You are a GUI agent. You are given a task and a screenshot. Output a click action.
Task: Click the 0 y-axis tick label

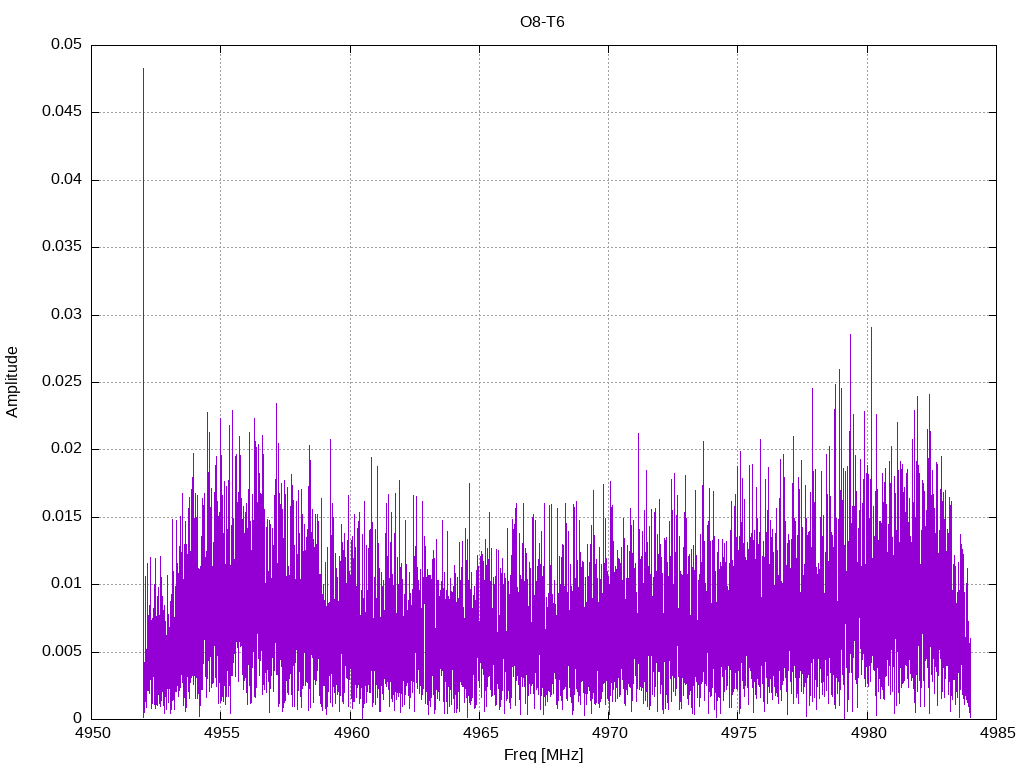77,719
